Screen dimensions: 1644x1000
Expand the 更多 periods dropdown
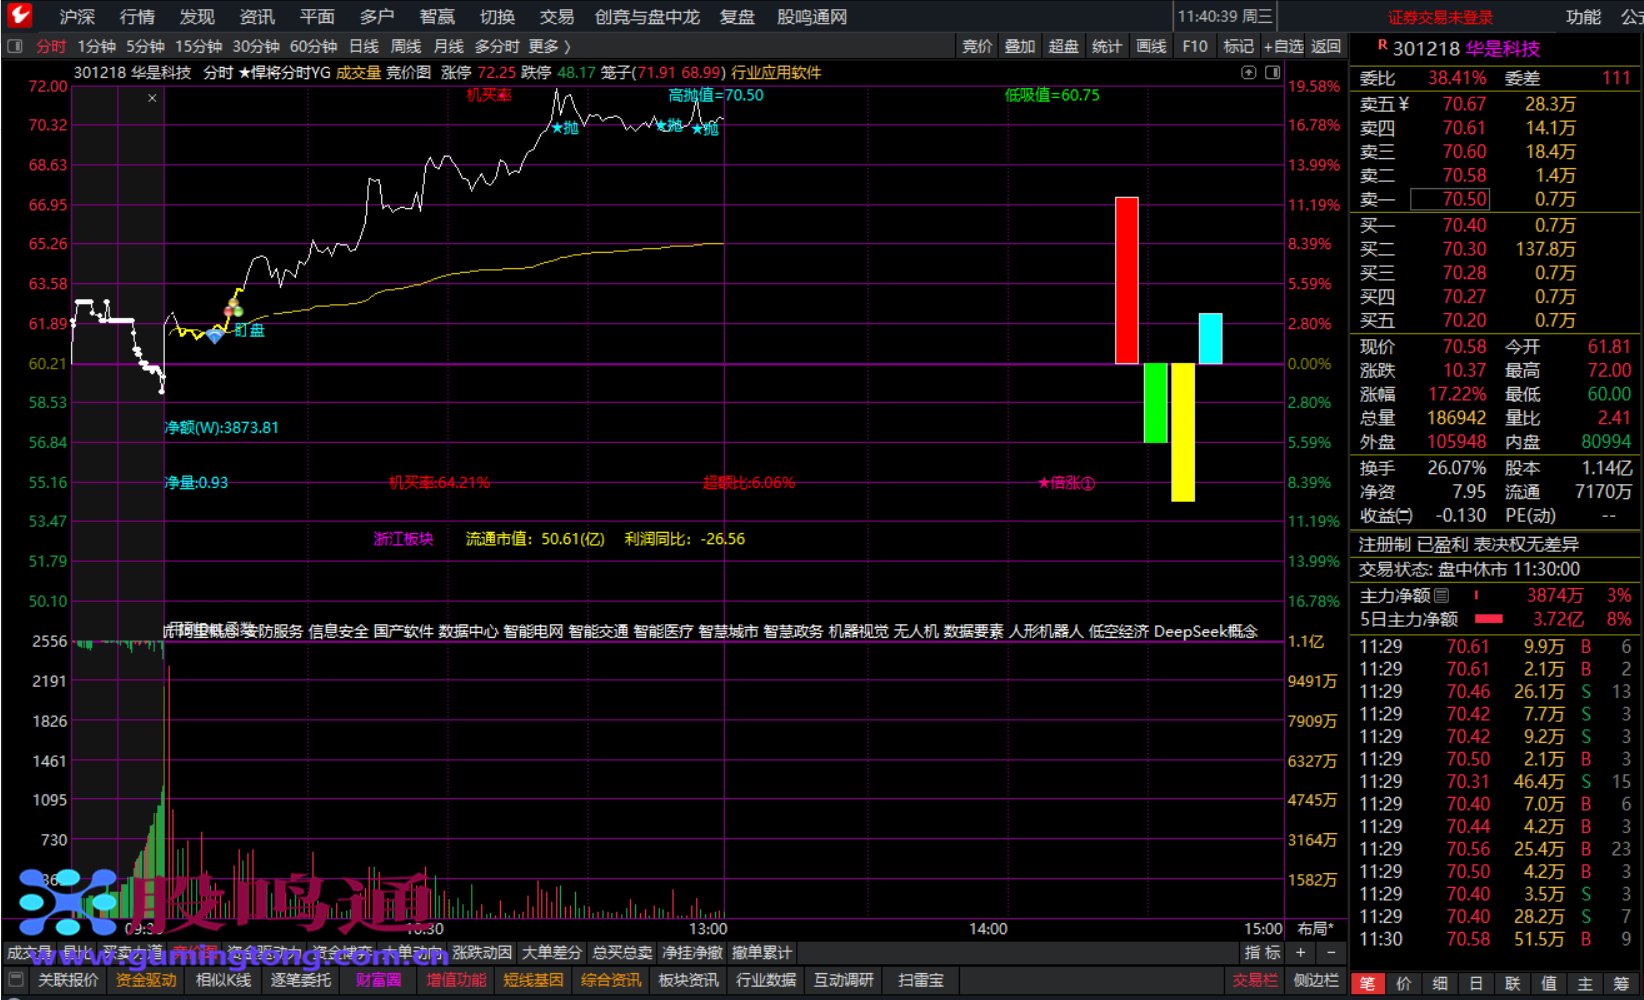pos(549,46)
